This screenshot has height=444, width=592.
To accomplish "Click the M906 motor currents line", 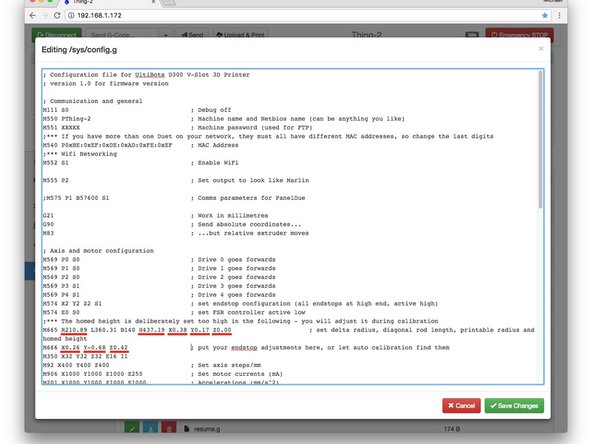I will 163,374.
